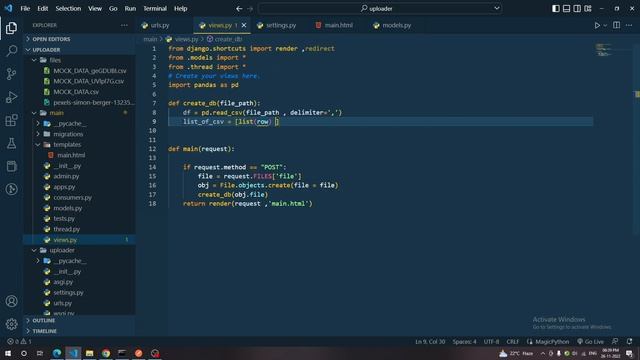640x360 pixels.
Task: Open the Accounts icon in activity bar
Action: [11, 301]
